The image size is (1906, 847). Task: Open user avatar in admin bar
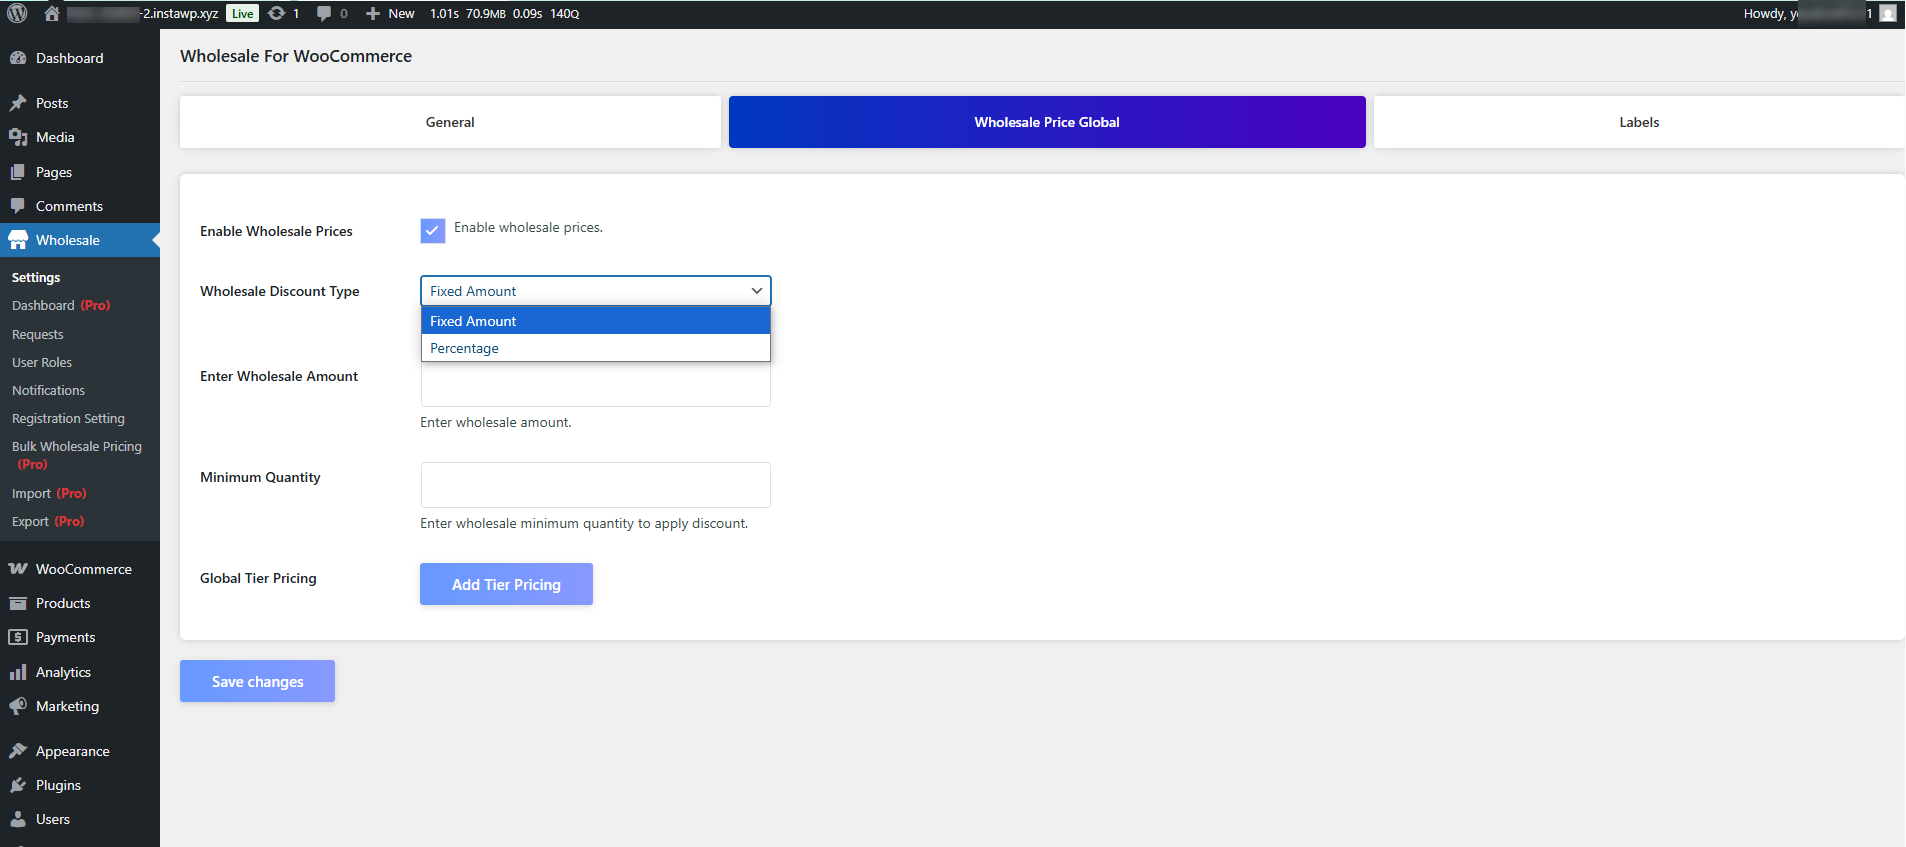1888,13
